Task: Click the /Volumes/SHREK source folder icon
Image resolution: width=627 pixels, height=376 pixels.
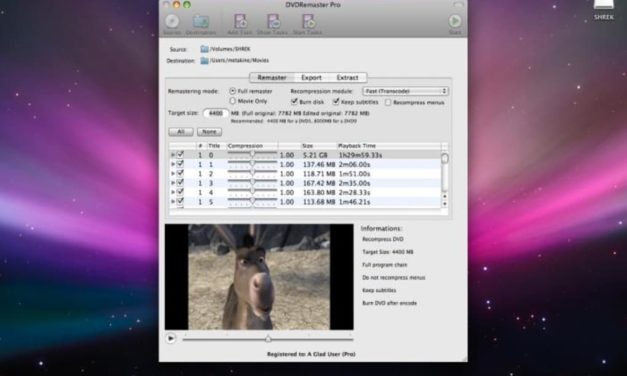Action: [204, 49]
